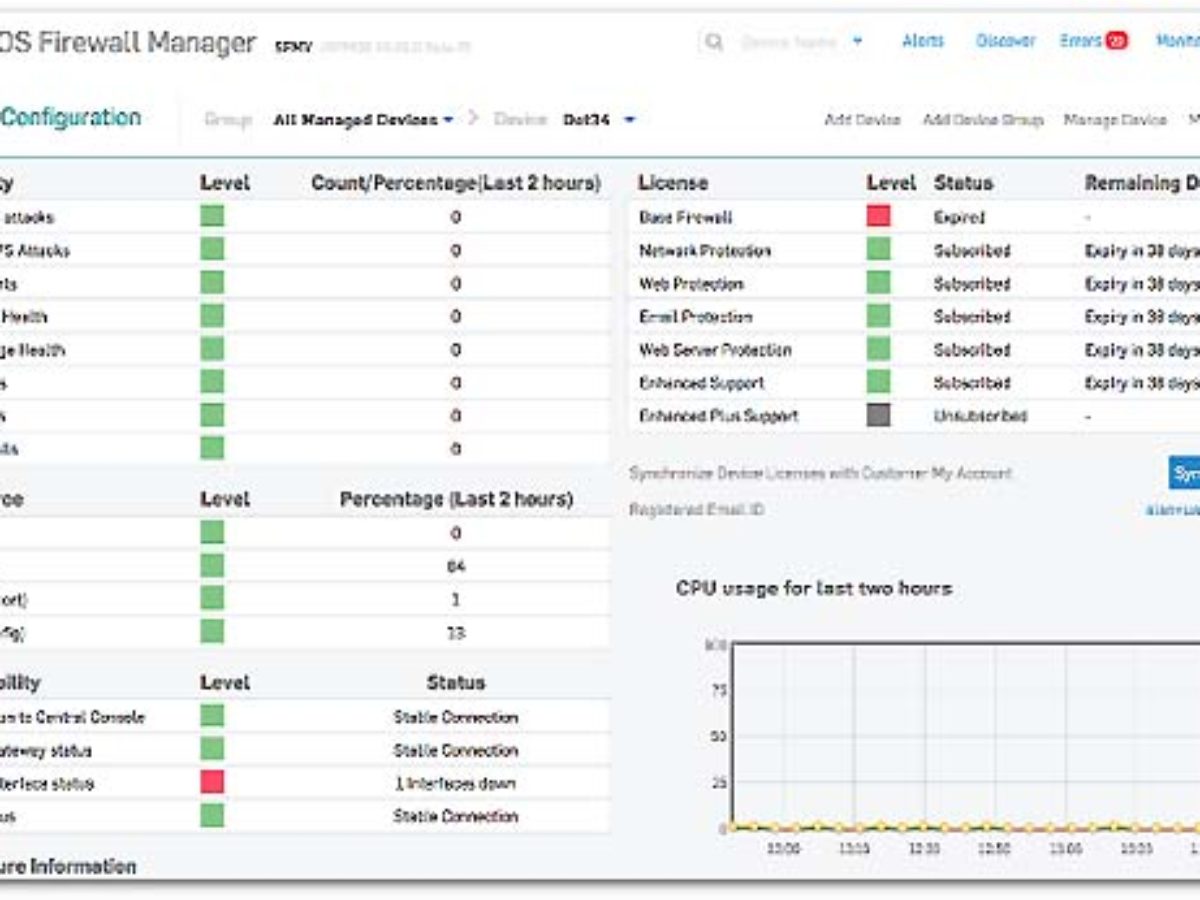Click the red Errors count badge
This screenshot has width=1200, height=900.
1117,41
